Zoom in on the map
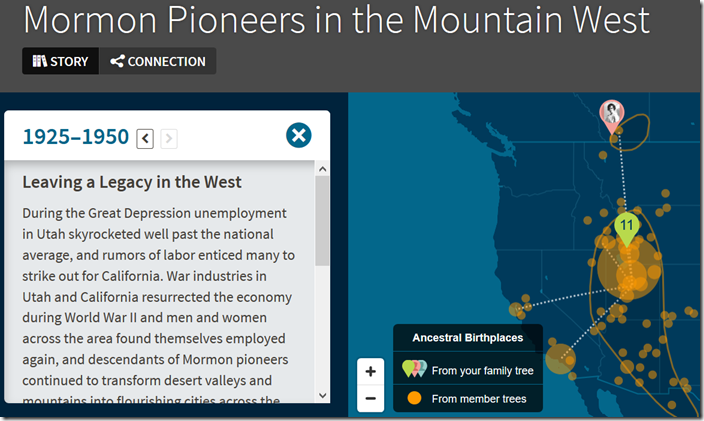The image size is (704, 421). point(370,372)
